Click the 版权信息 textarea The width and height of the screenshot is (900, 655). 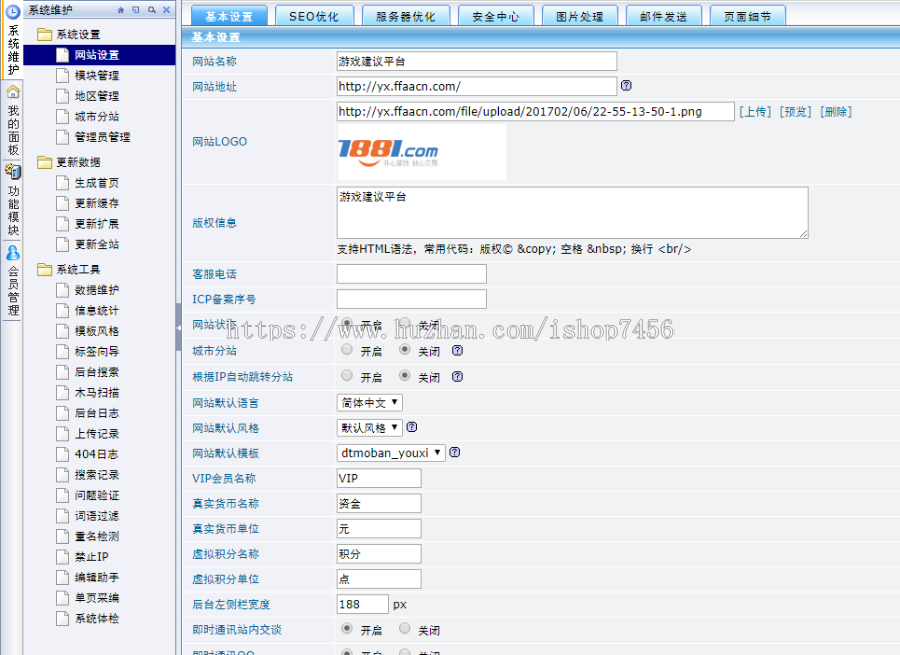572,212
